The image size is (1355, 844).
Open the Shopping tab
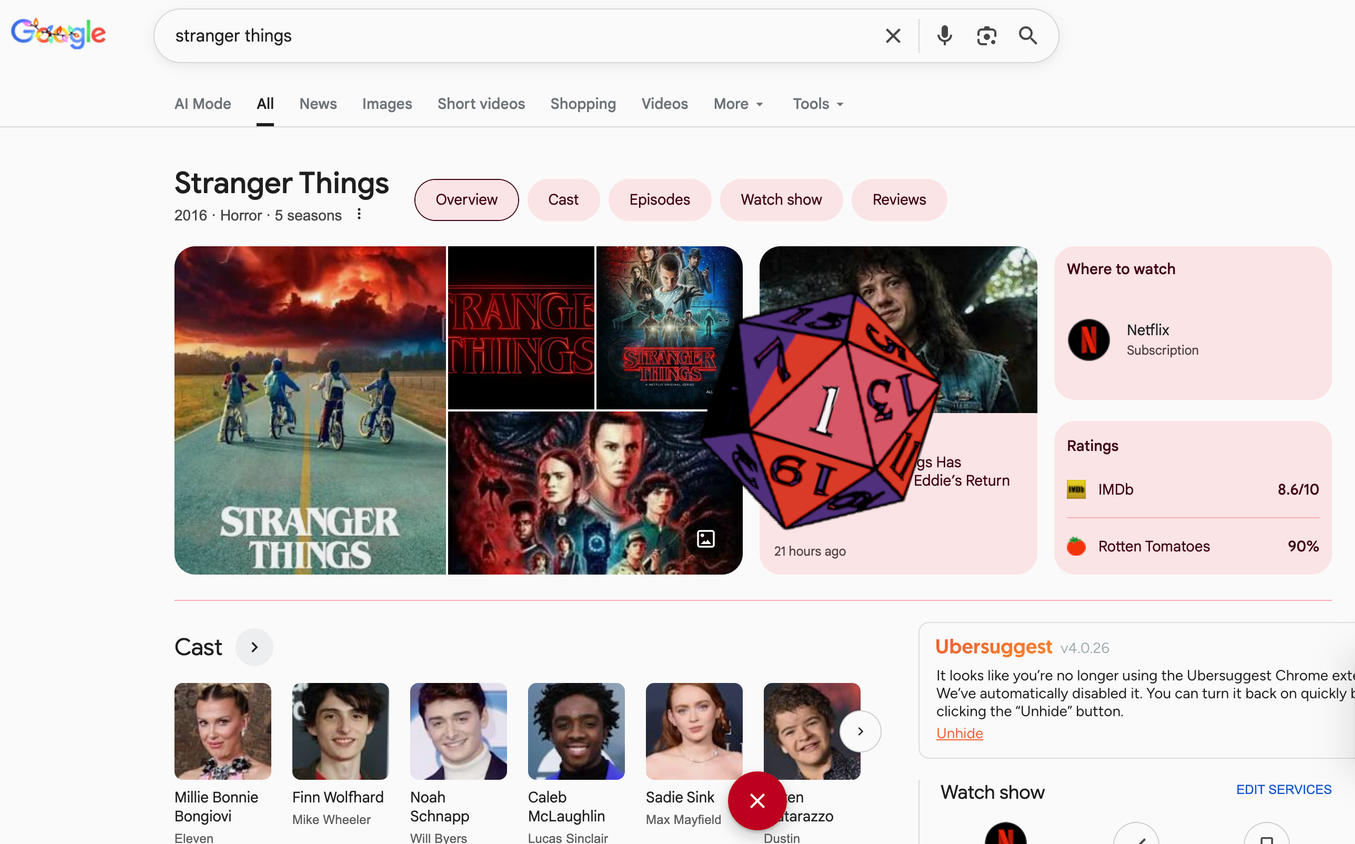(x=583, y=104)
